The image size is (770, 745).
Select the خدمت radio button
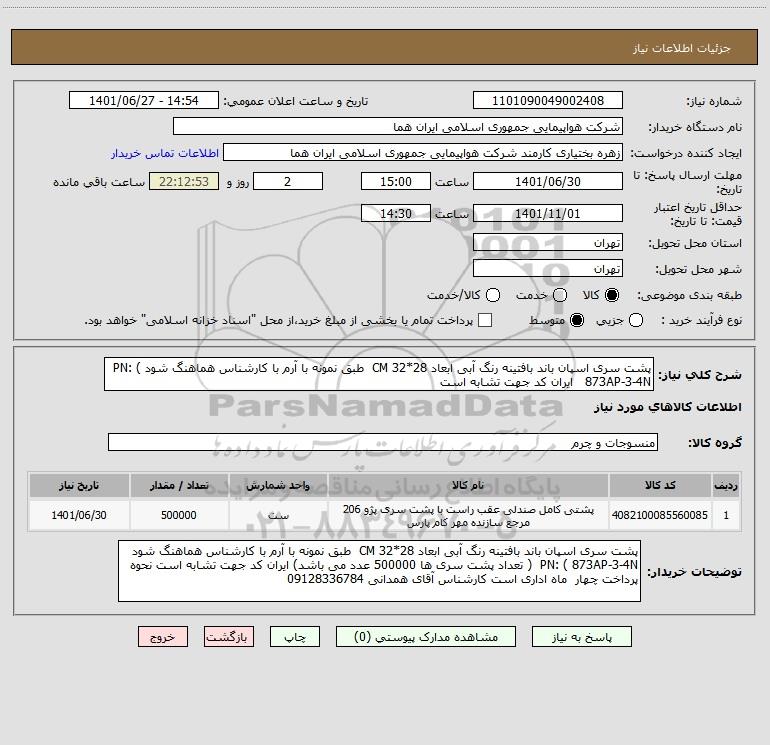point(560,295)
